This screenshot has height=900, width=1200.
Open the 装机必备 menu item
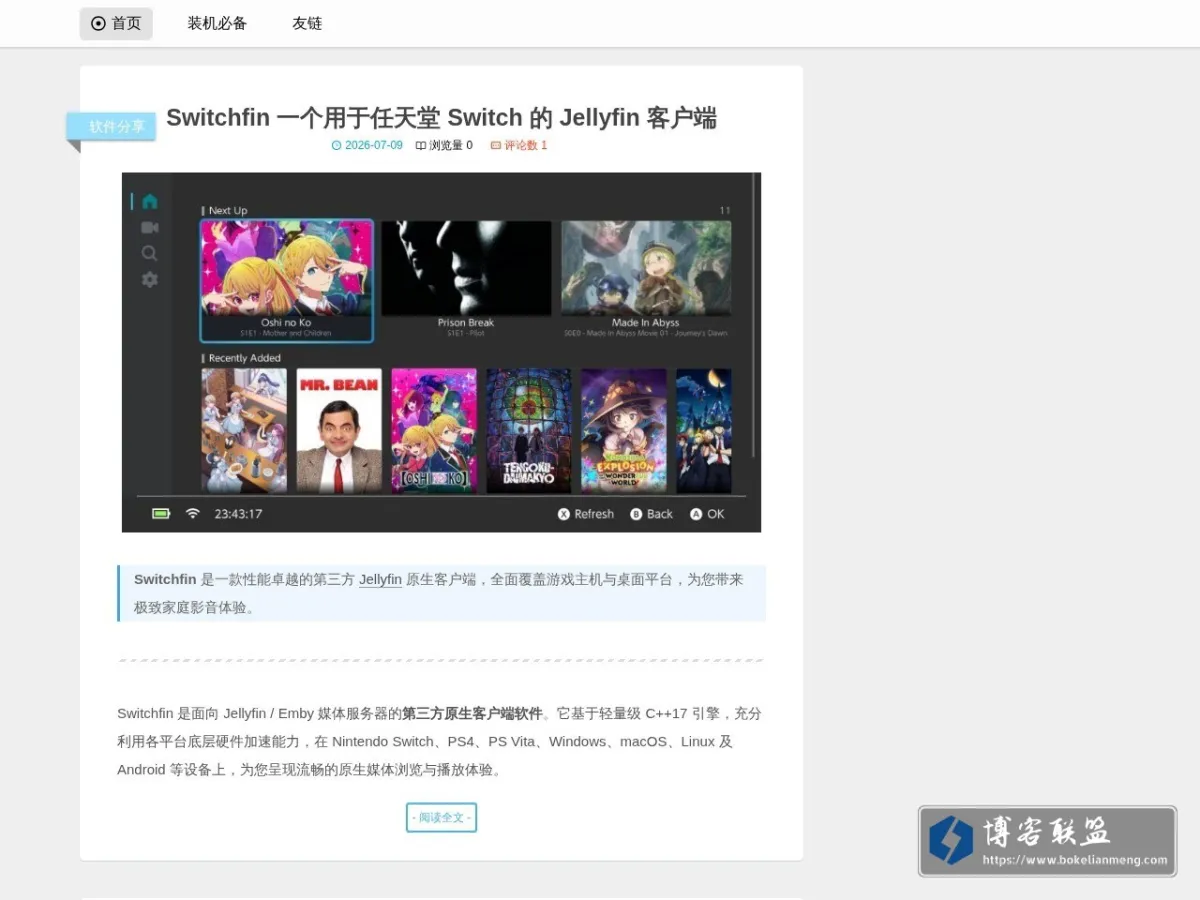217,23
